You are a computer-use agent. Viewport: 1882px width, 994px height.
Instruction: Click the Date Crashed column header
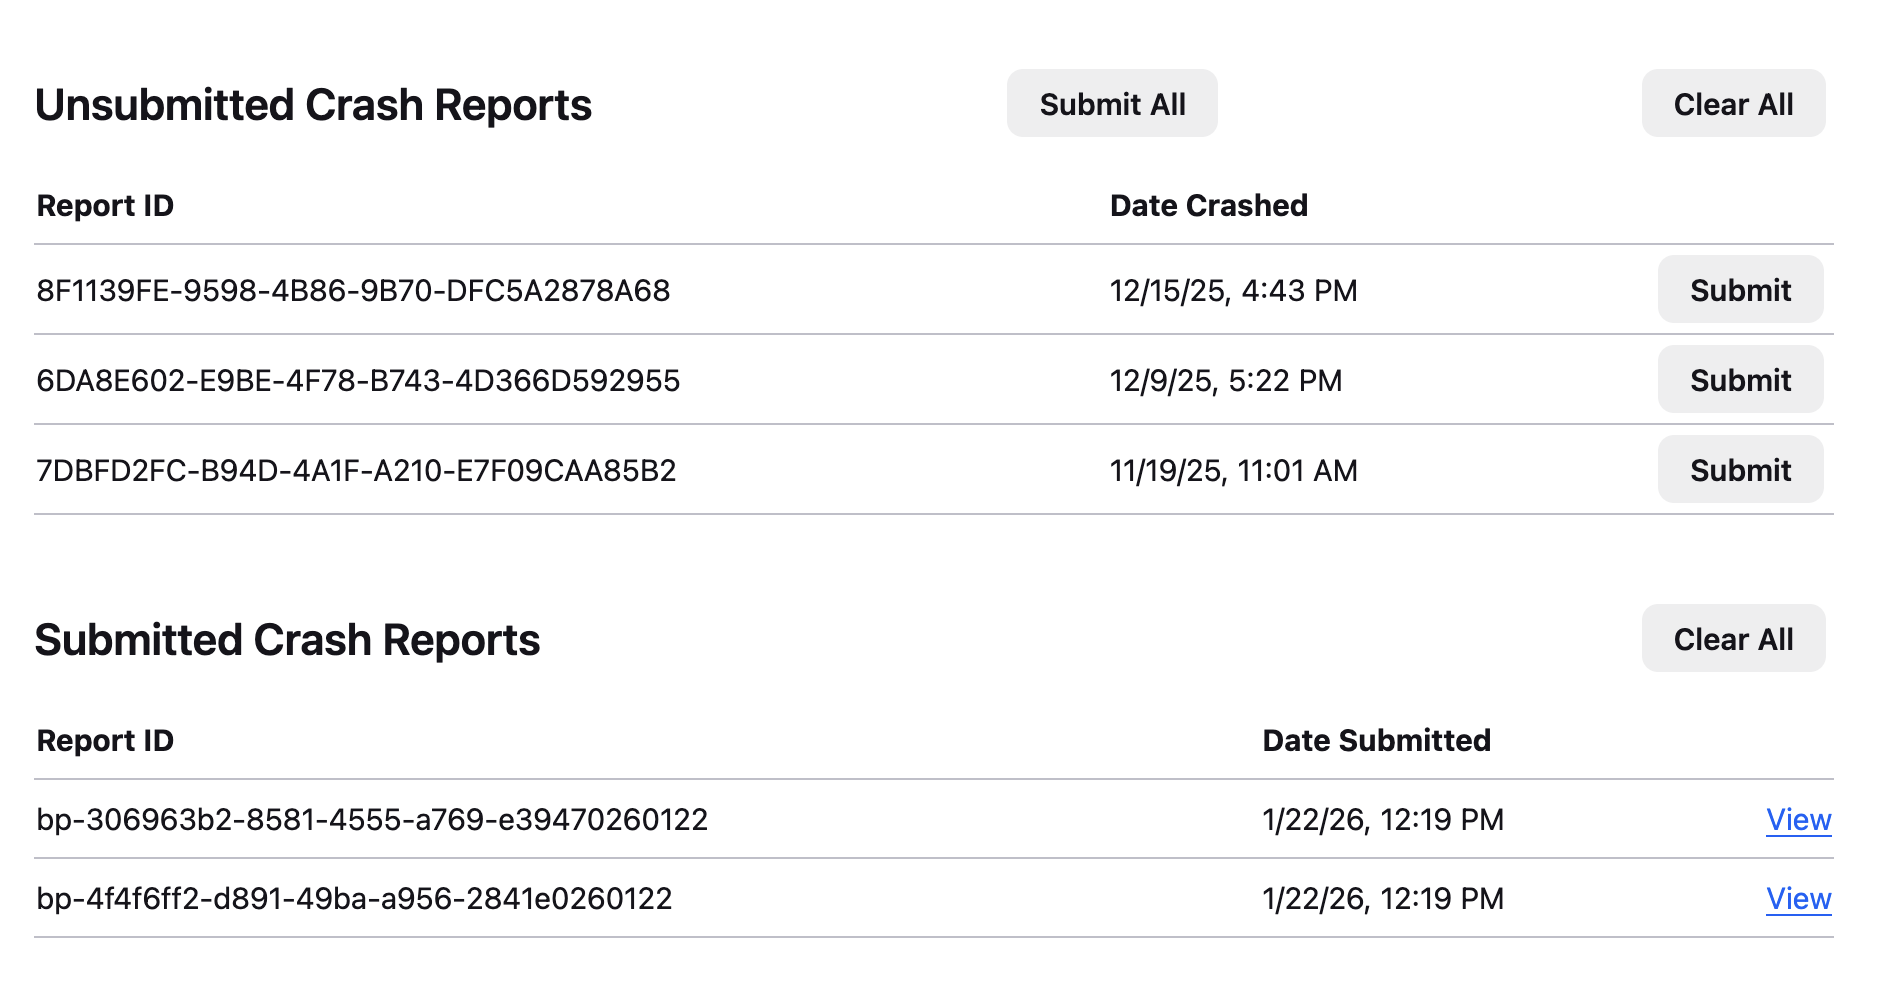(1208, 206)
